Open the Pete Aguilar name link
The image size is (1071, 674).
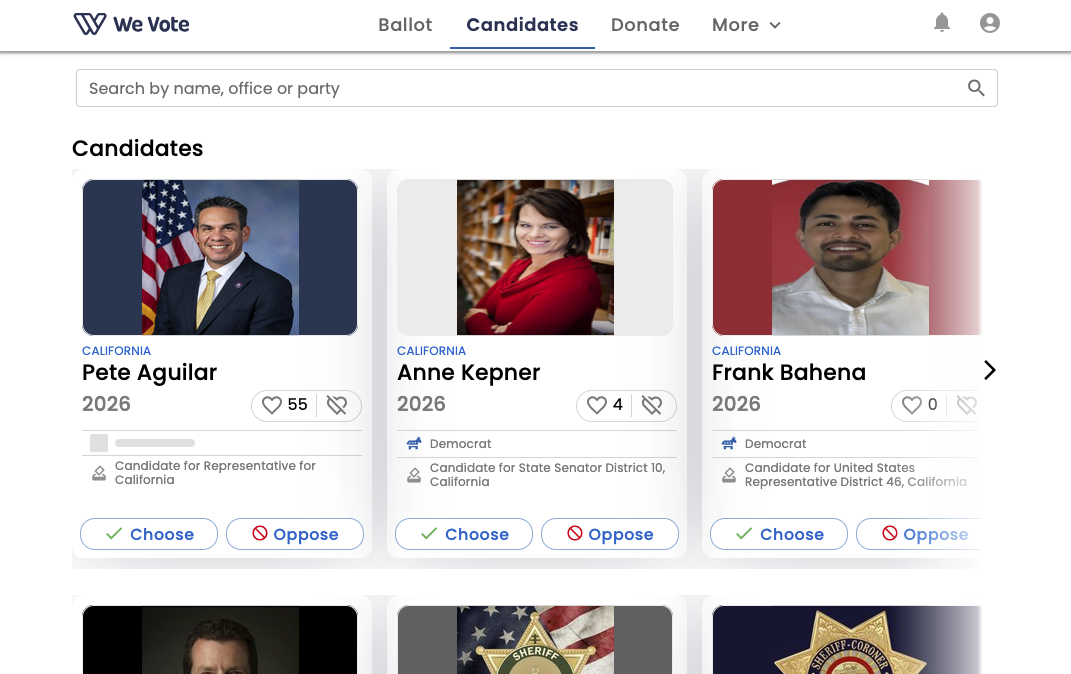[150, 373]
